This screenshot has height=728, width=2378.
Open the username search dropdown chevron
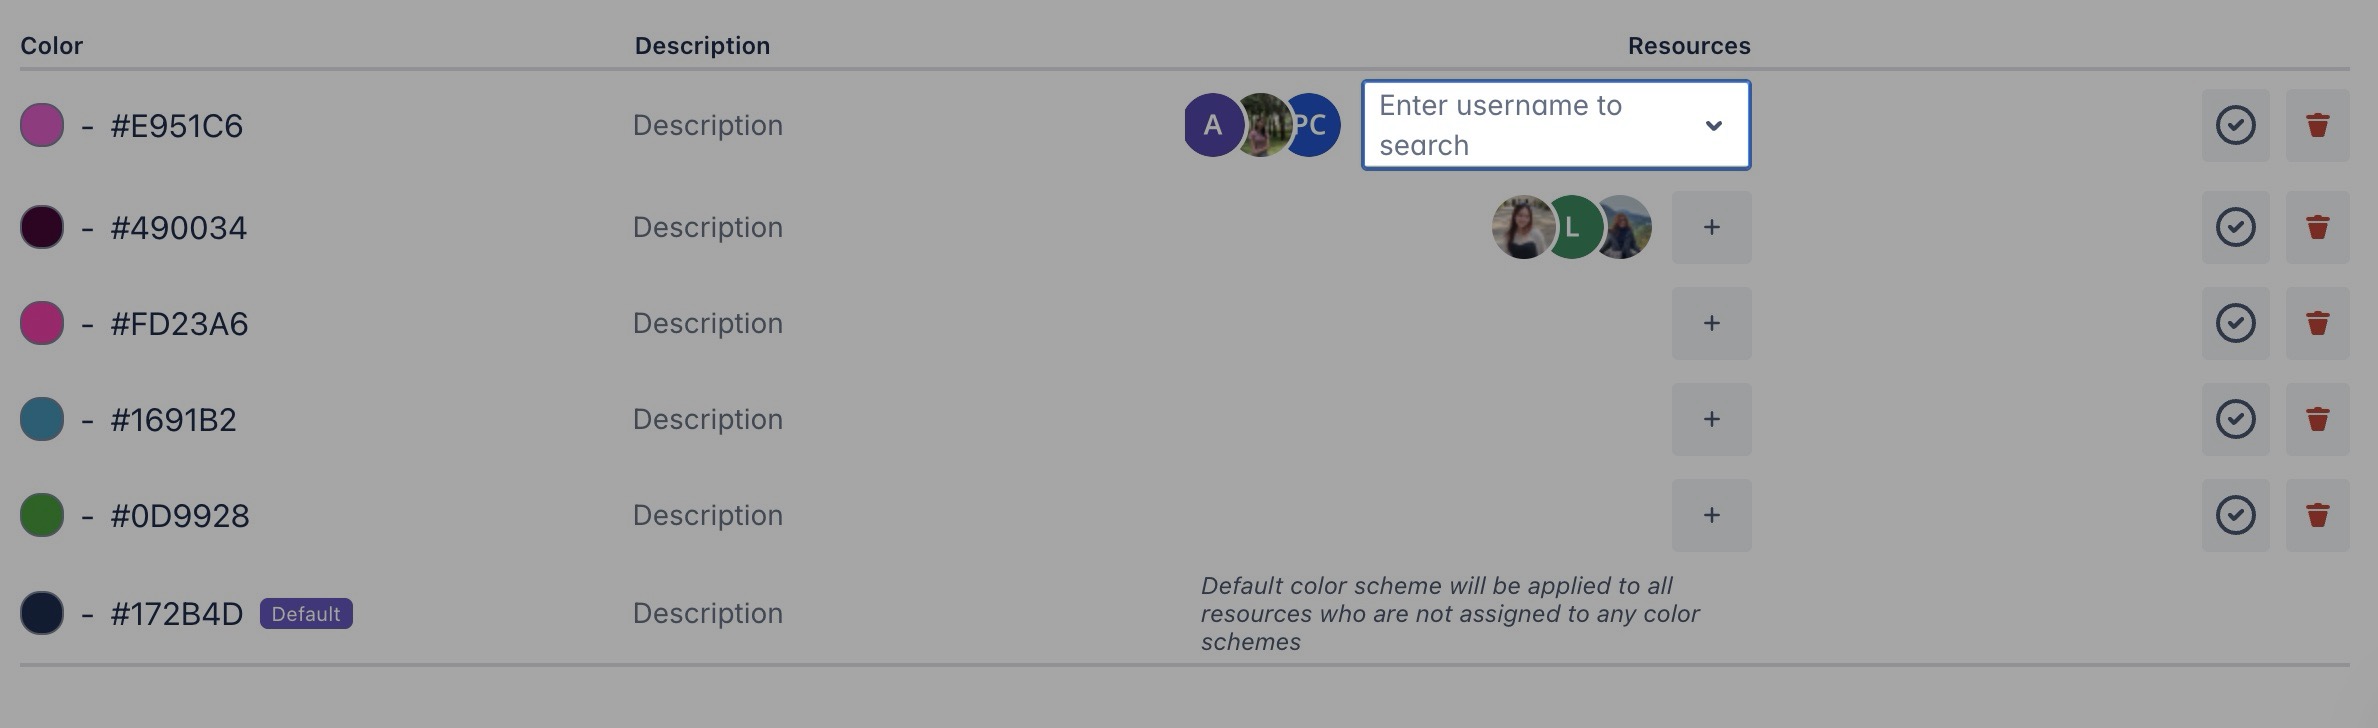1714,125
